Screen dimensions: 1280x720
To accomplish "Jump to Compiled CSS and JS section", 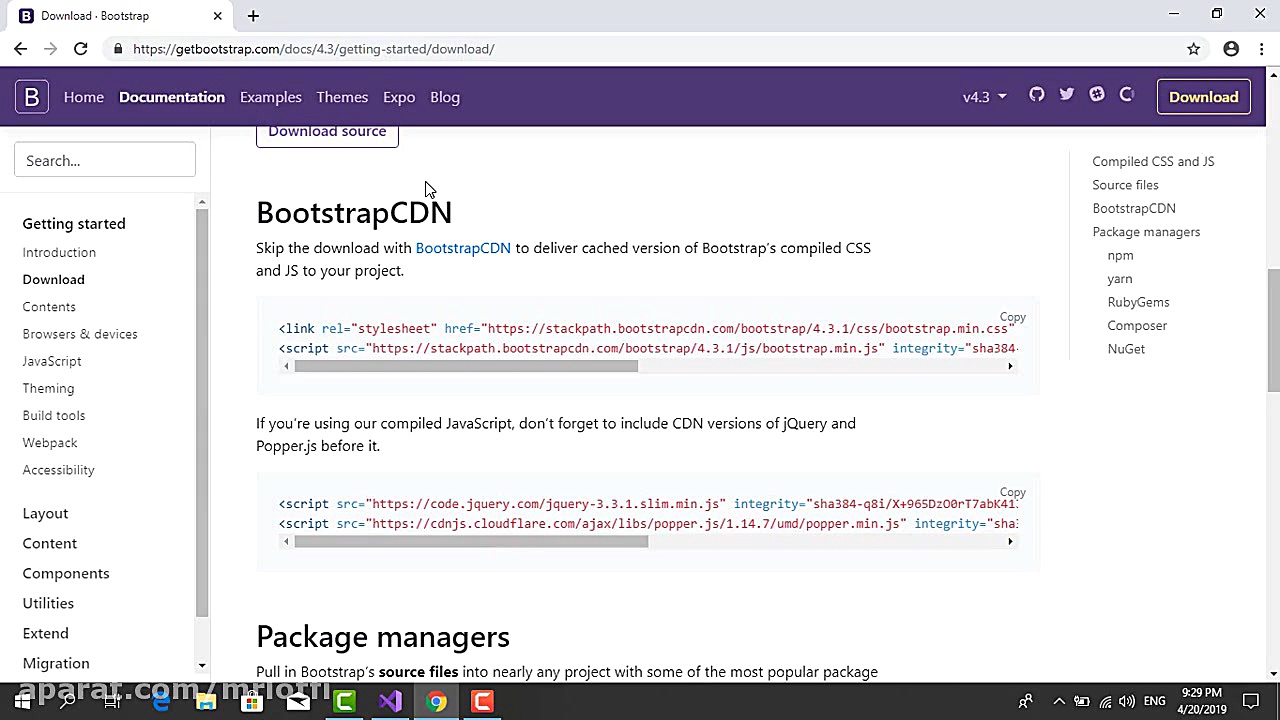I will (x=1153, y=161).
